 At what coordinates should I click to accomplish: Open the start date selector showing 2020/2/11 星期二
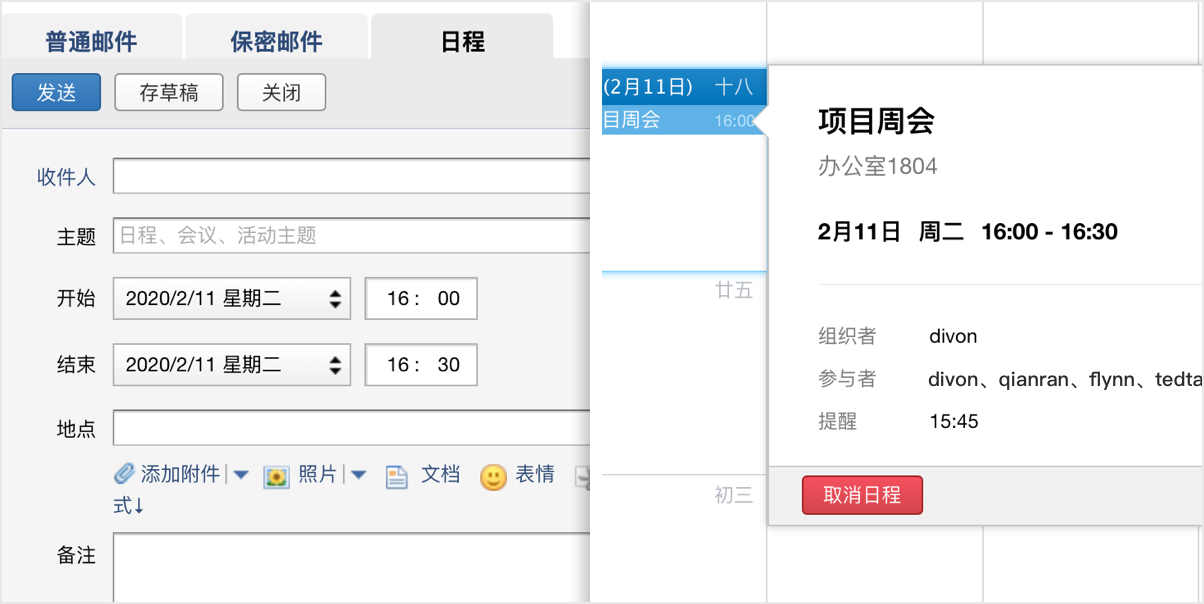[x=231, y=298]
